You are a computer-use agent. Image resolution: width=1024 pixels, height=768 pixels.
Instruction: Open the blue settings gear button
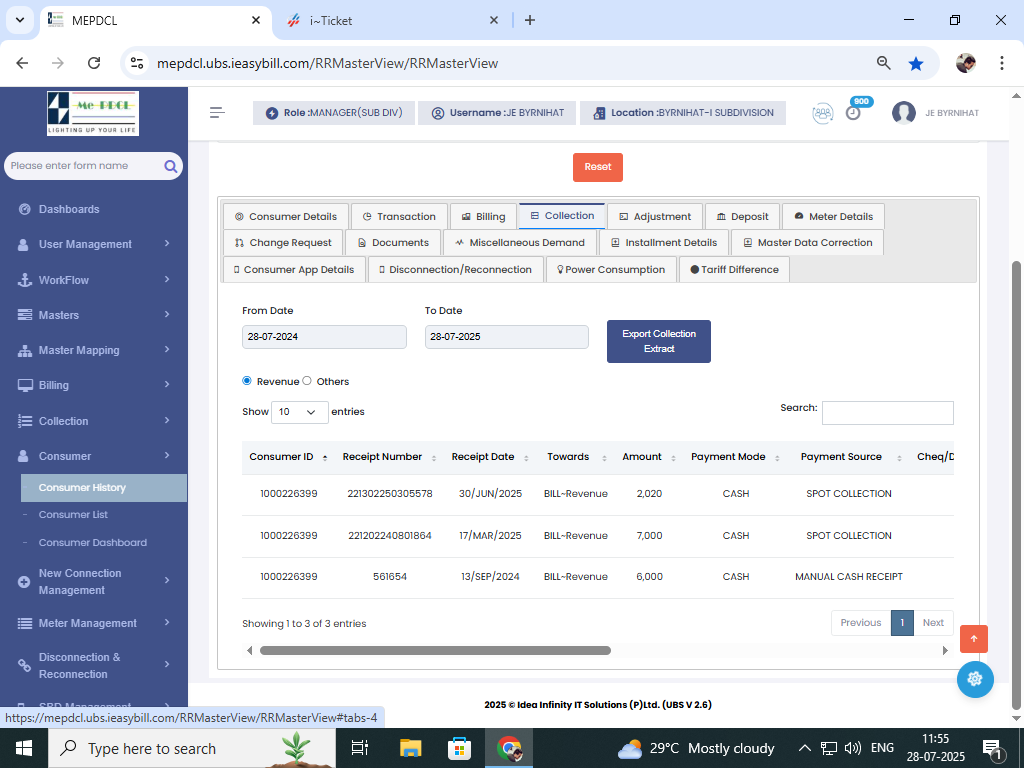pos(975,679)
